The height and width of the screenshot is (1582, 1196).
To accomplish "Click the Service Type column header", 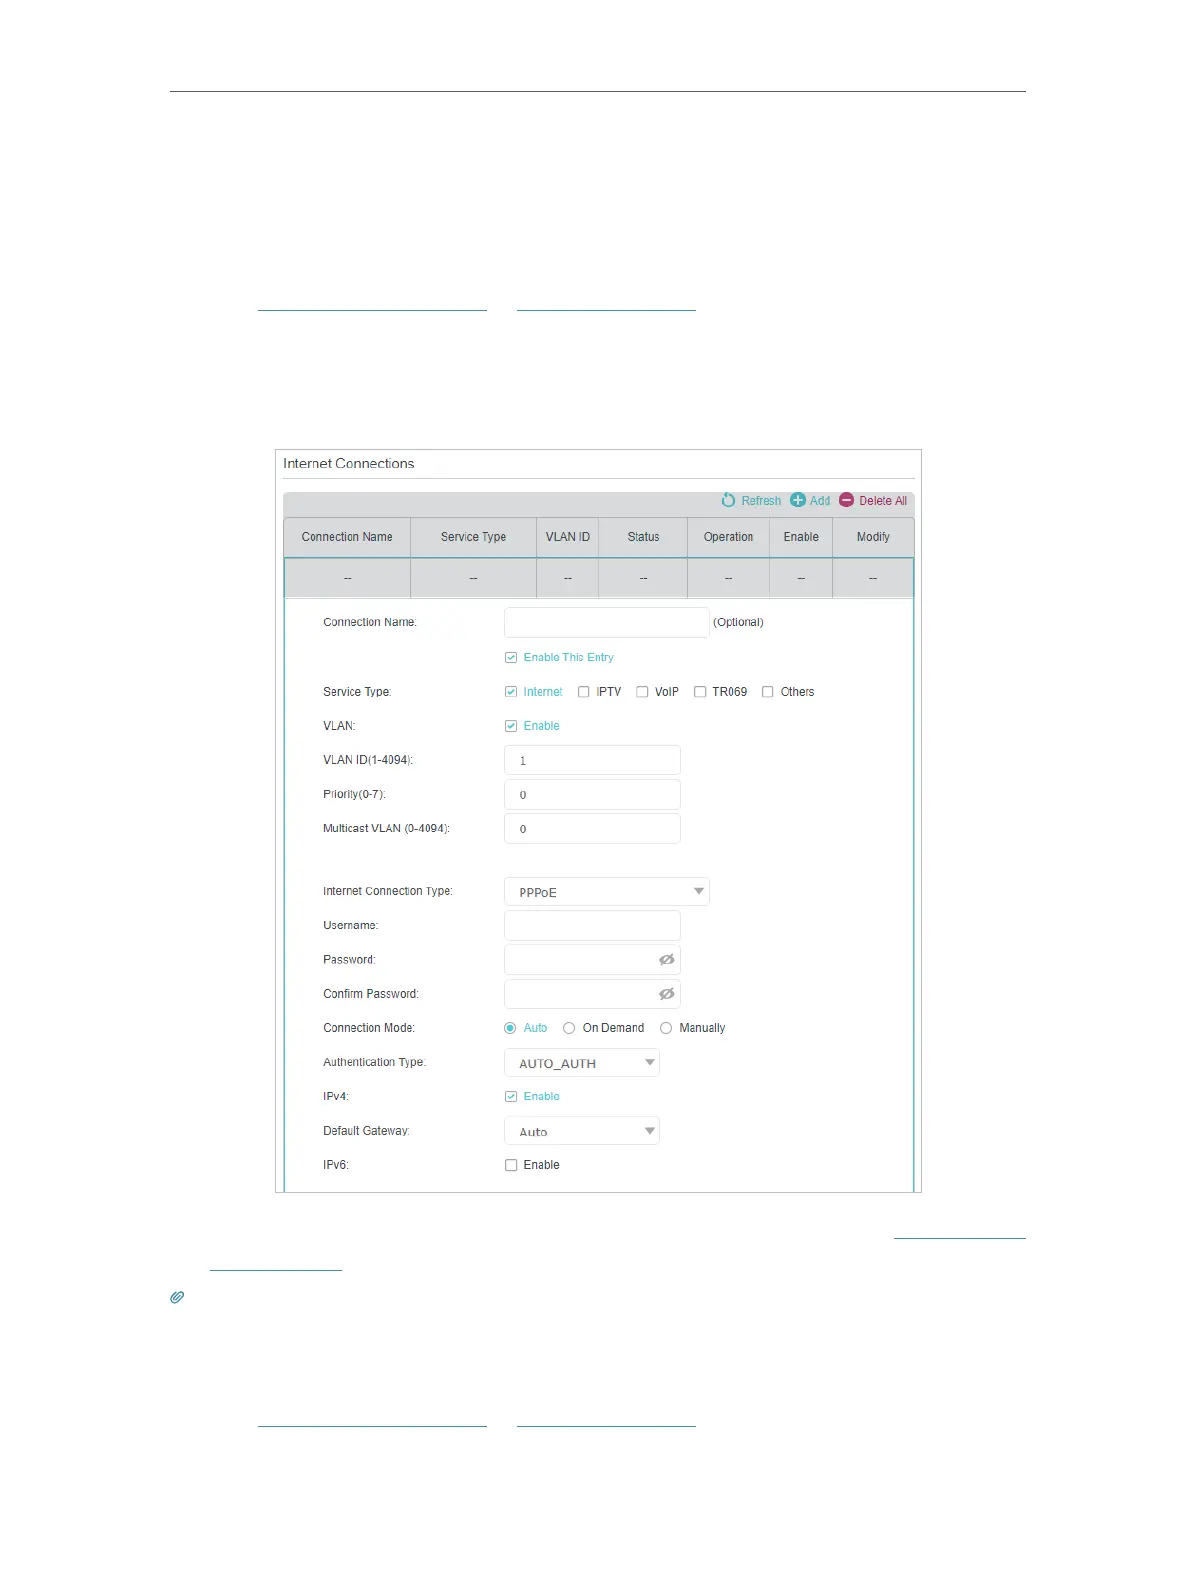I will [473, 537].
